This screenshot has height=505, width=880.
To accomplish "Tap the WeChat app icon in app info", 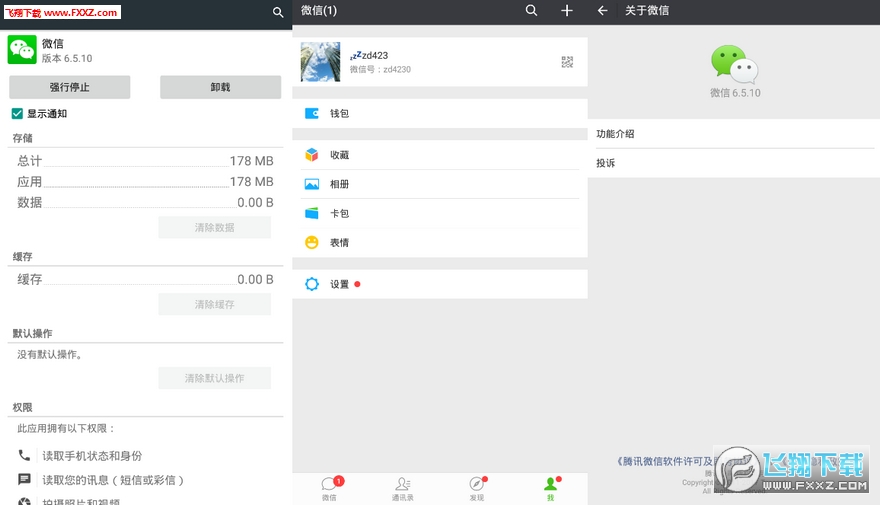I will point(22,49).
